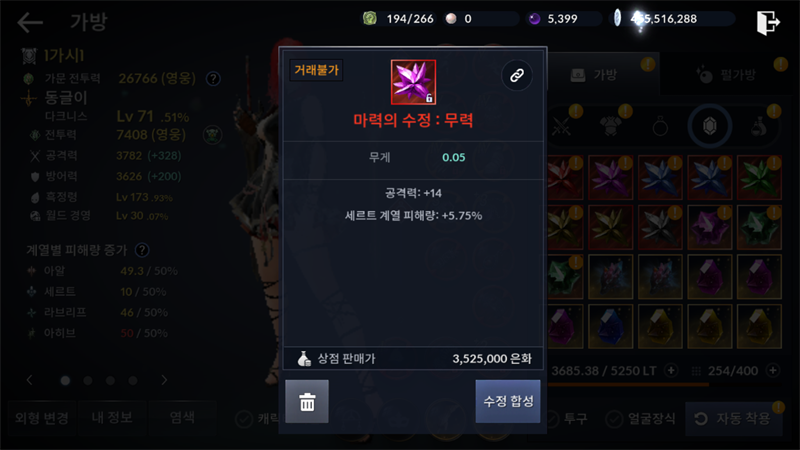Go to next stats page arrow
This screenshot has height=450, width=800.
click(164, 380)
